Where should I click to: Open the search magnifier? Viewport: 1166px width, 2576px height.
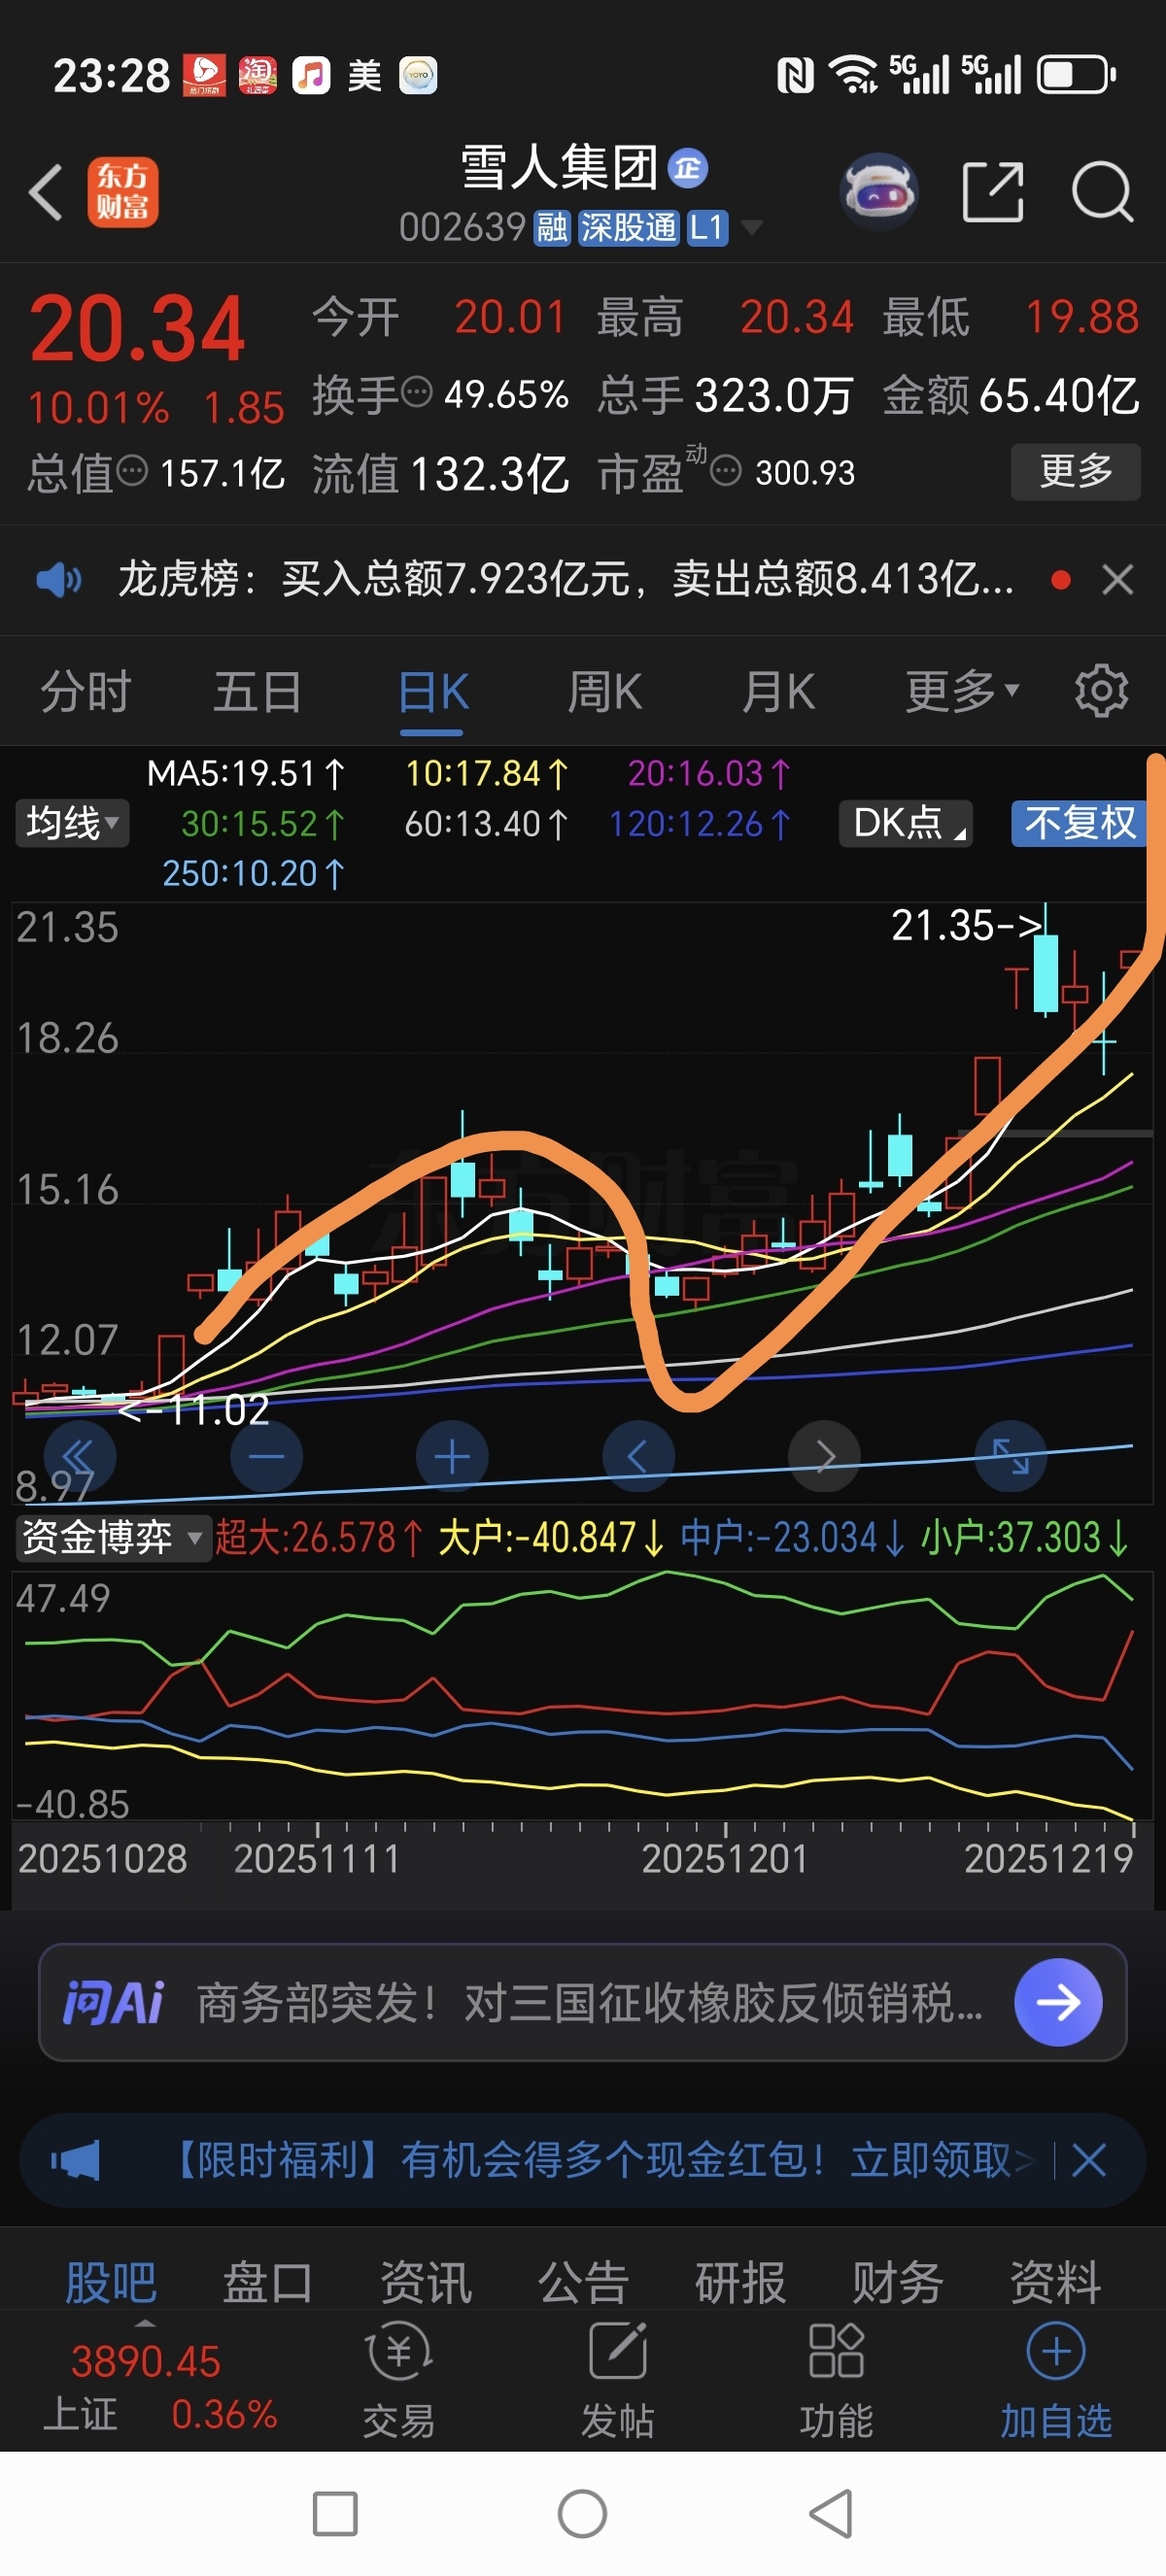(x=1102, y=191)
